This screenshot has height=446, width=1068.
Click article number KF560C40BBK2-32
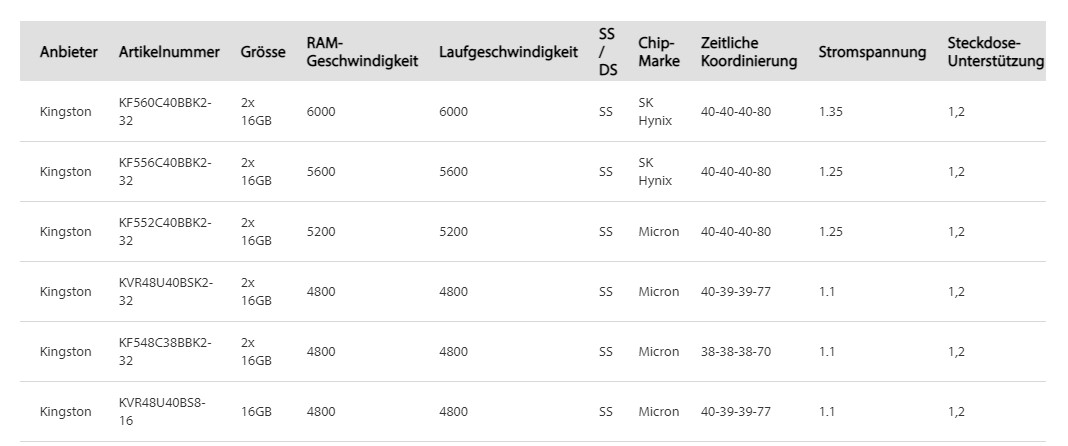[165, 112]
